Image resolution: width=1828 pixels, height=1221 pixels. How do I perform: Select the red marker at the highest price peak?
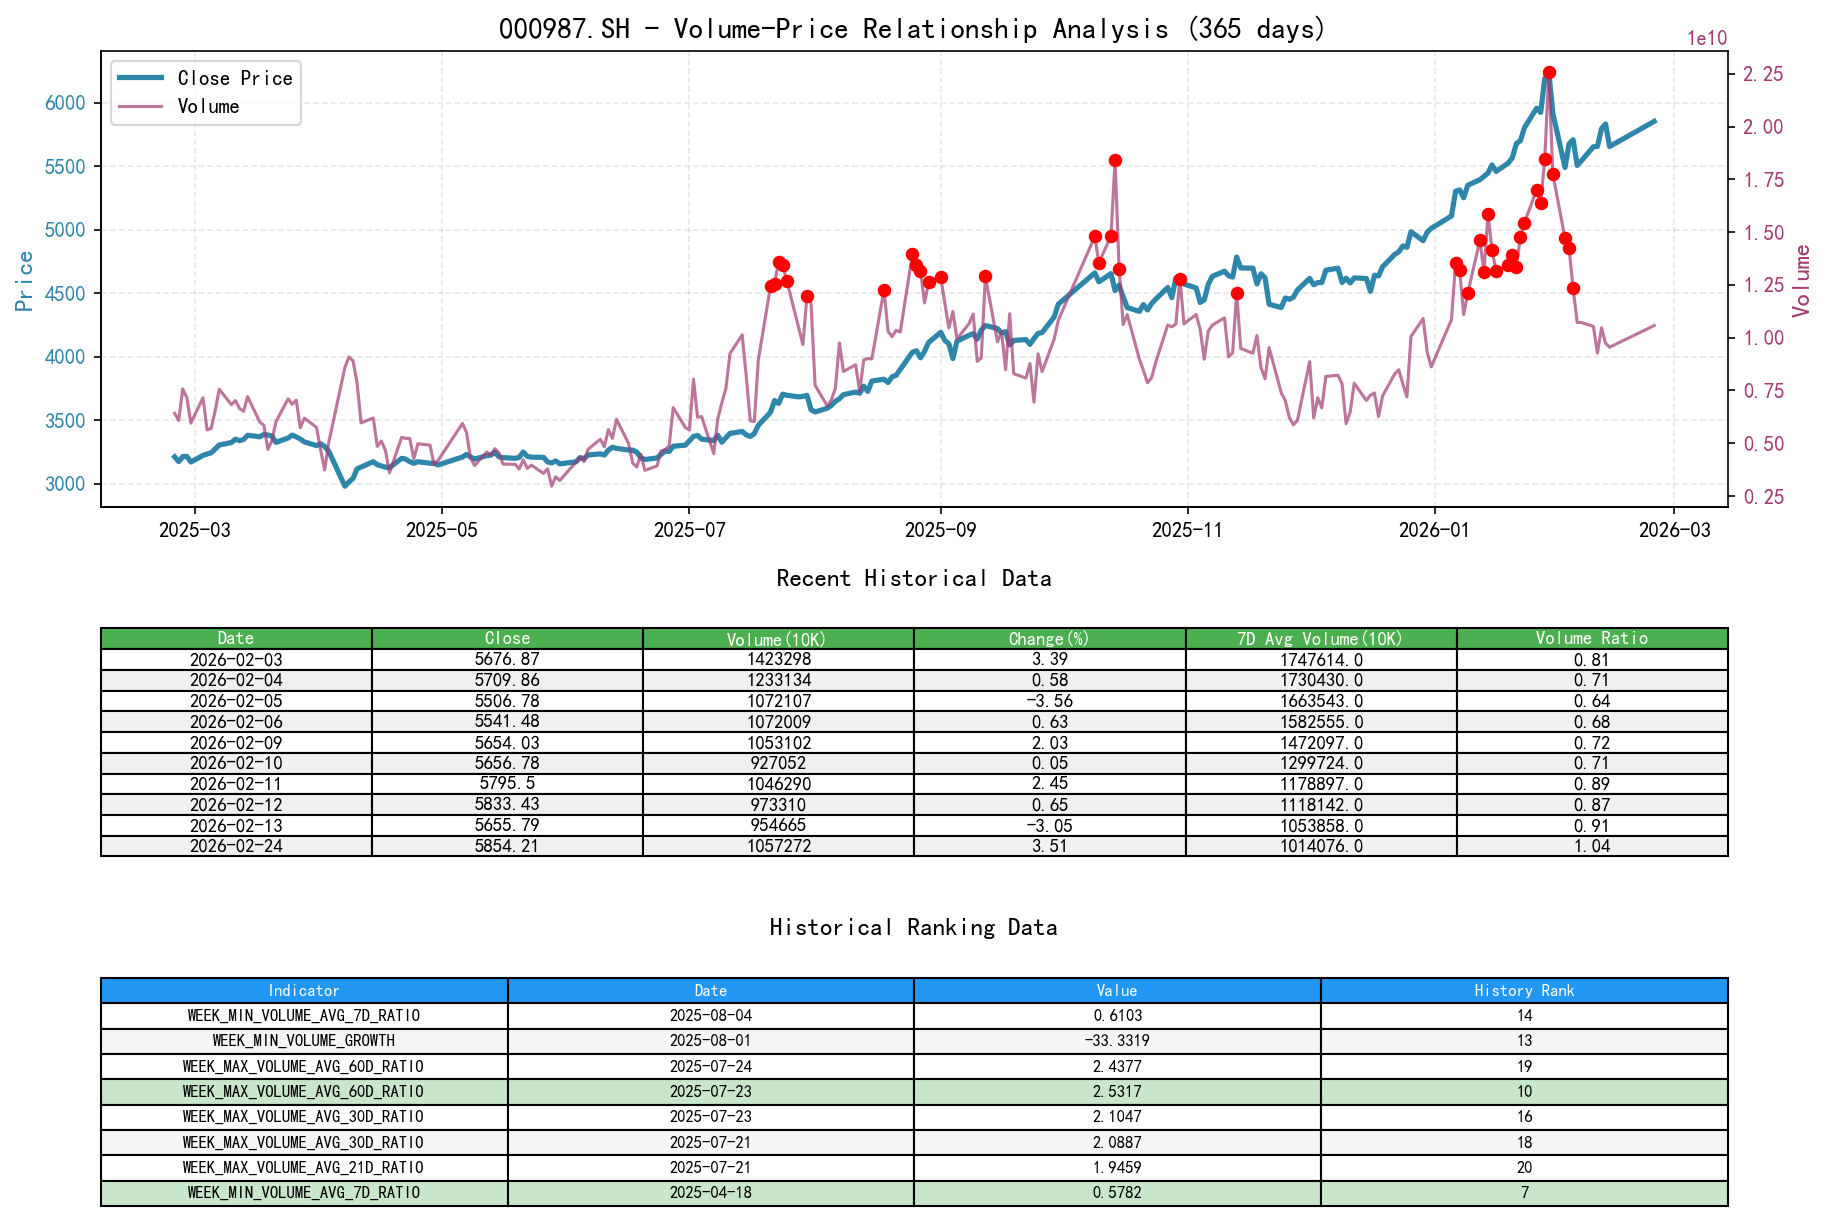(1548, 71)
